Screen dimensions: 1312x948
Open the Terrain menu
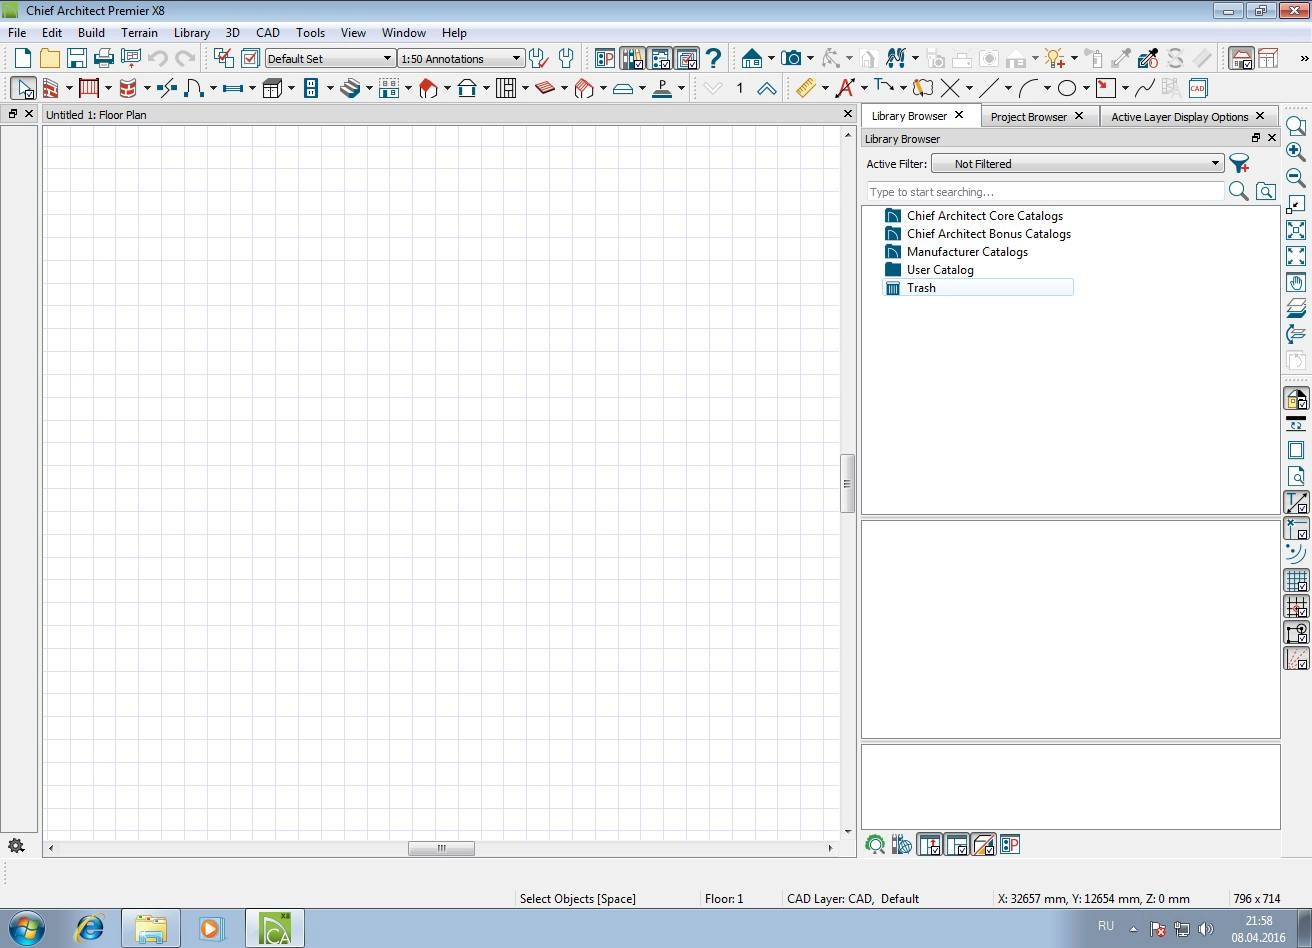139,32
